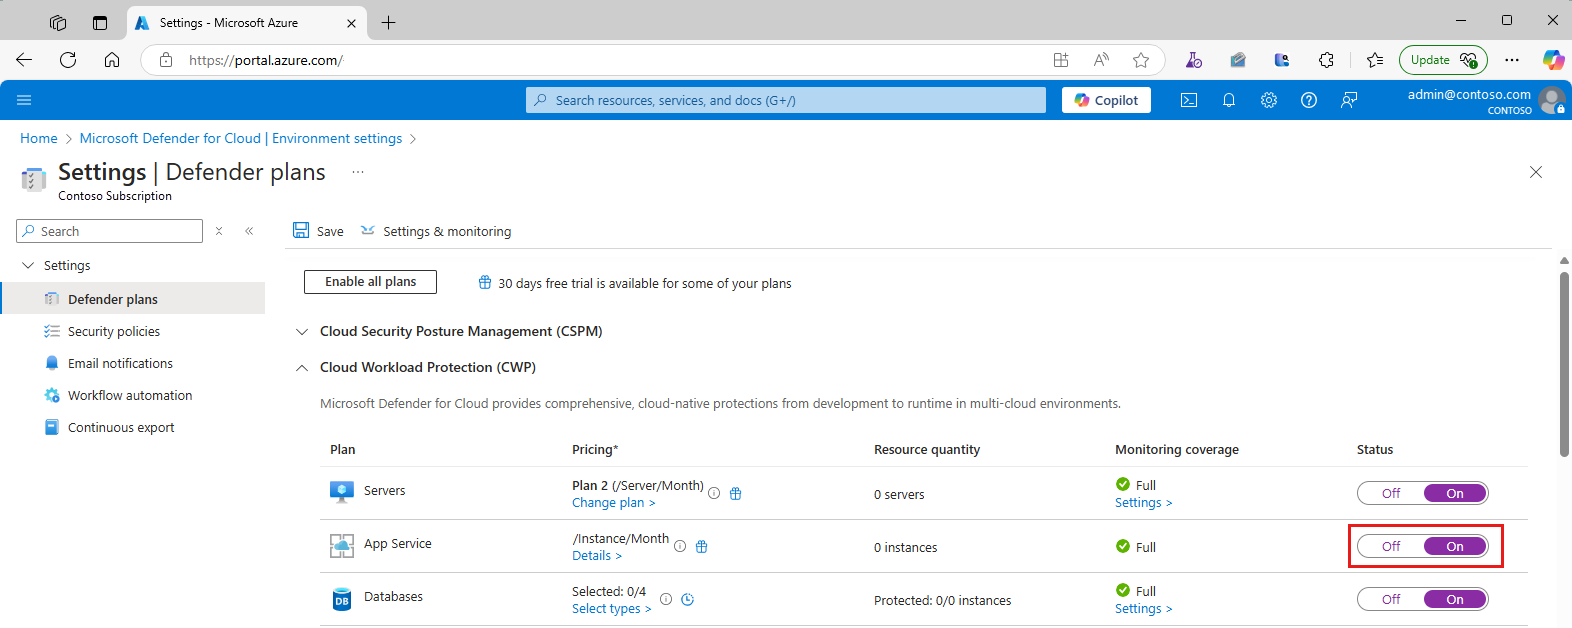Go to Home breadcrumb
This screenshot has width=1572, height=628.
[x=39, y=138]
